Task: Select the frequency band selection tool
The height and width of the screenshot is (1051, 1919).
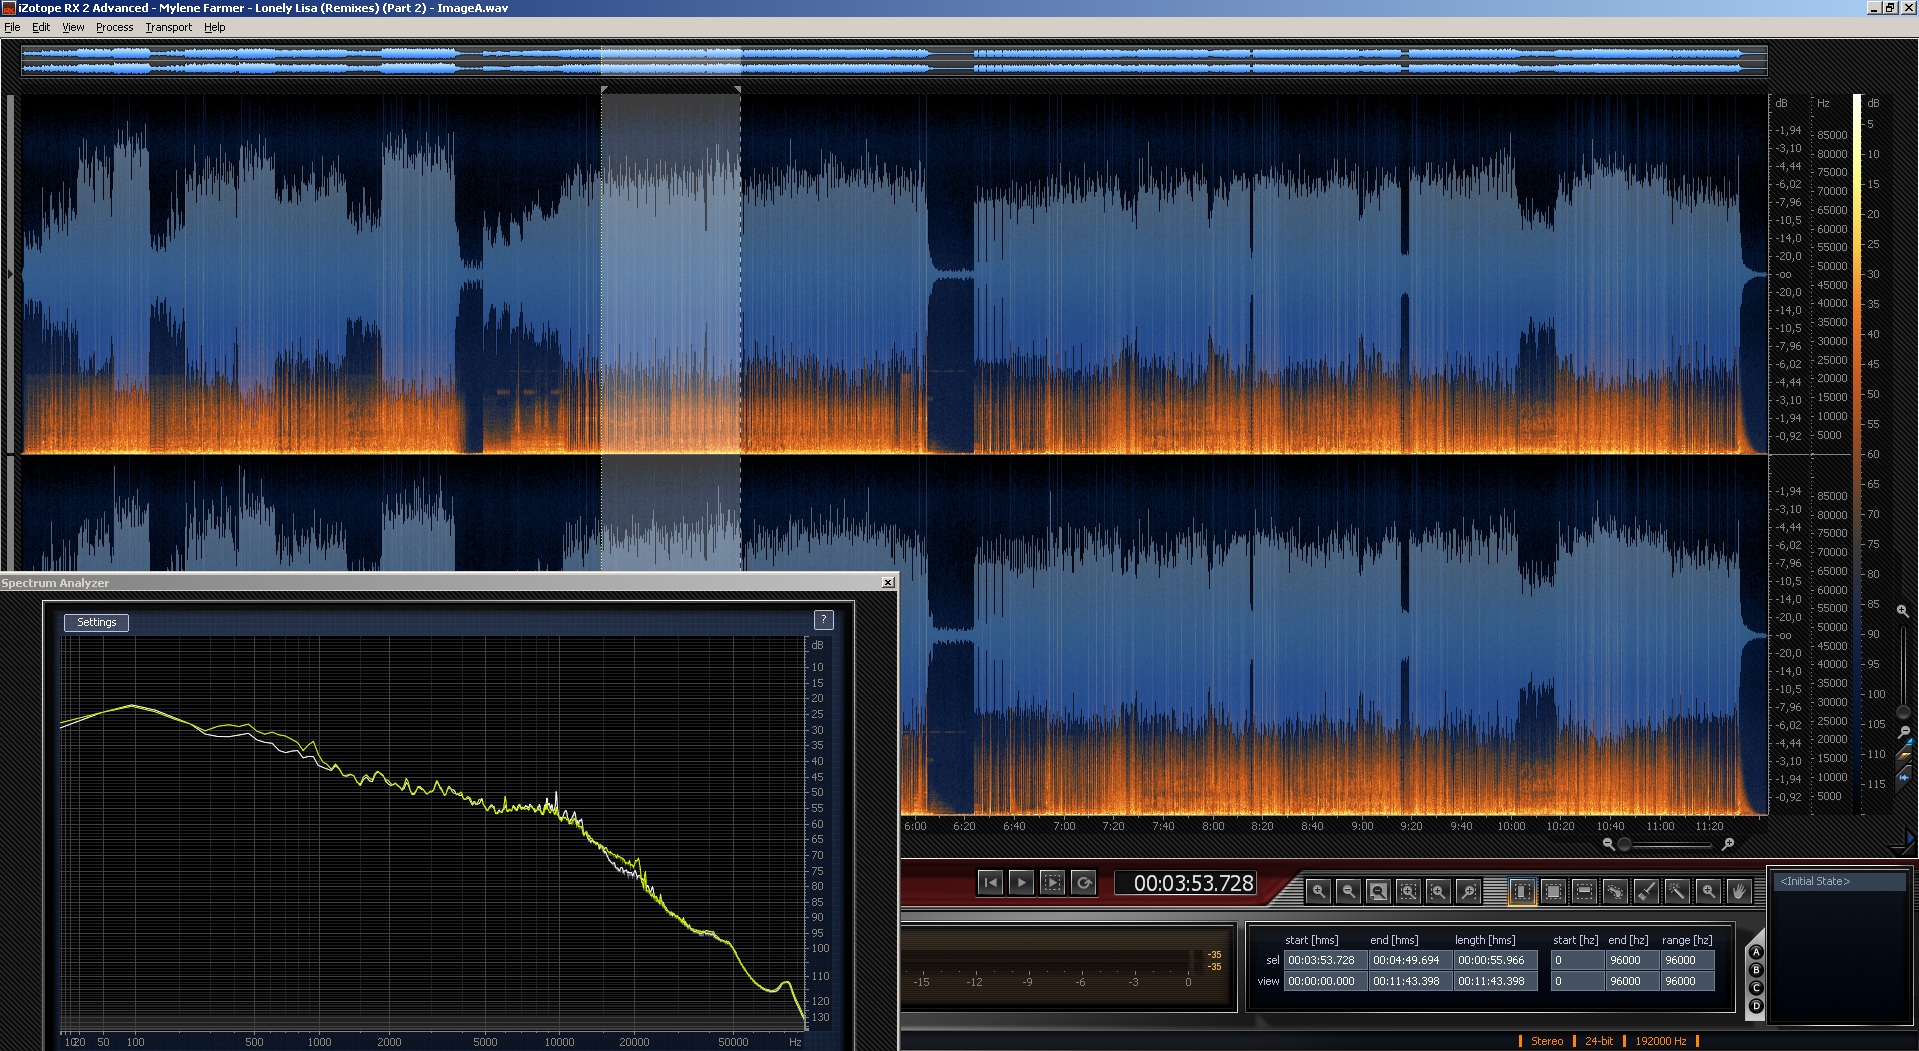Action: click(x=1584, y=891)
